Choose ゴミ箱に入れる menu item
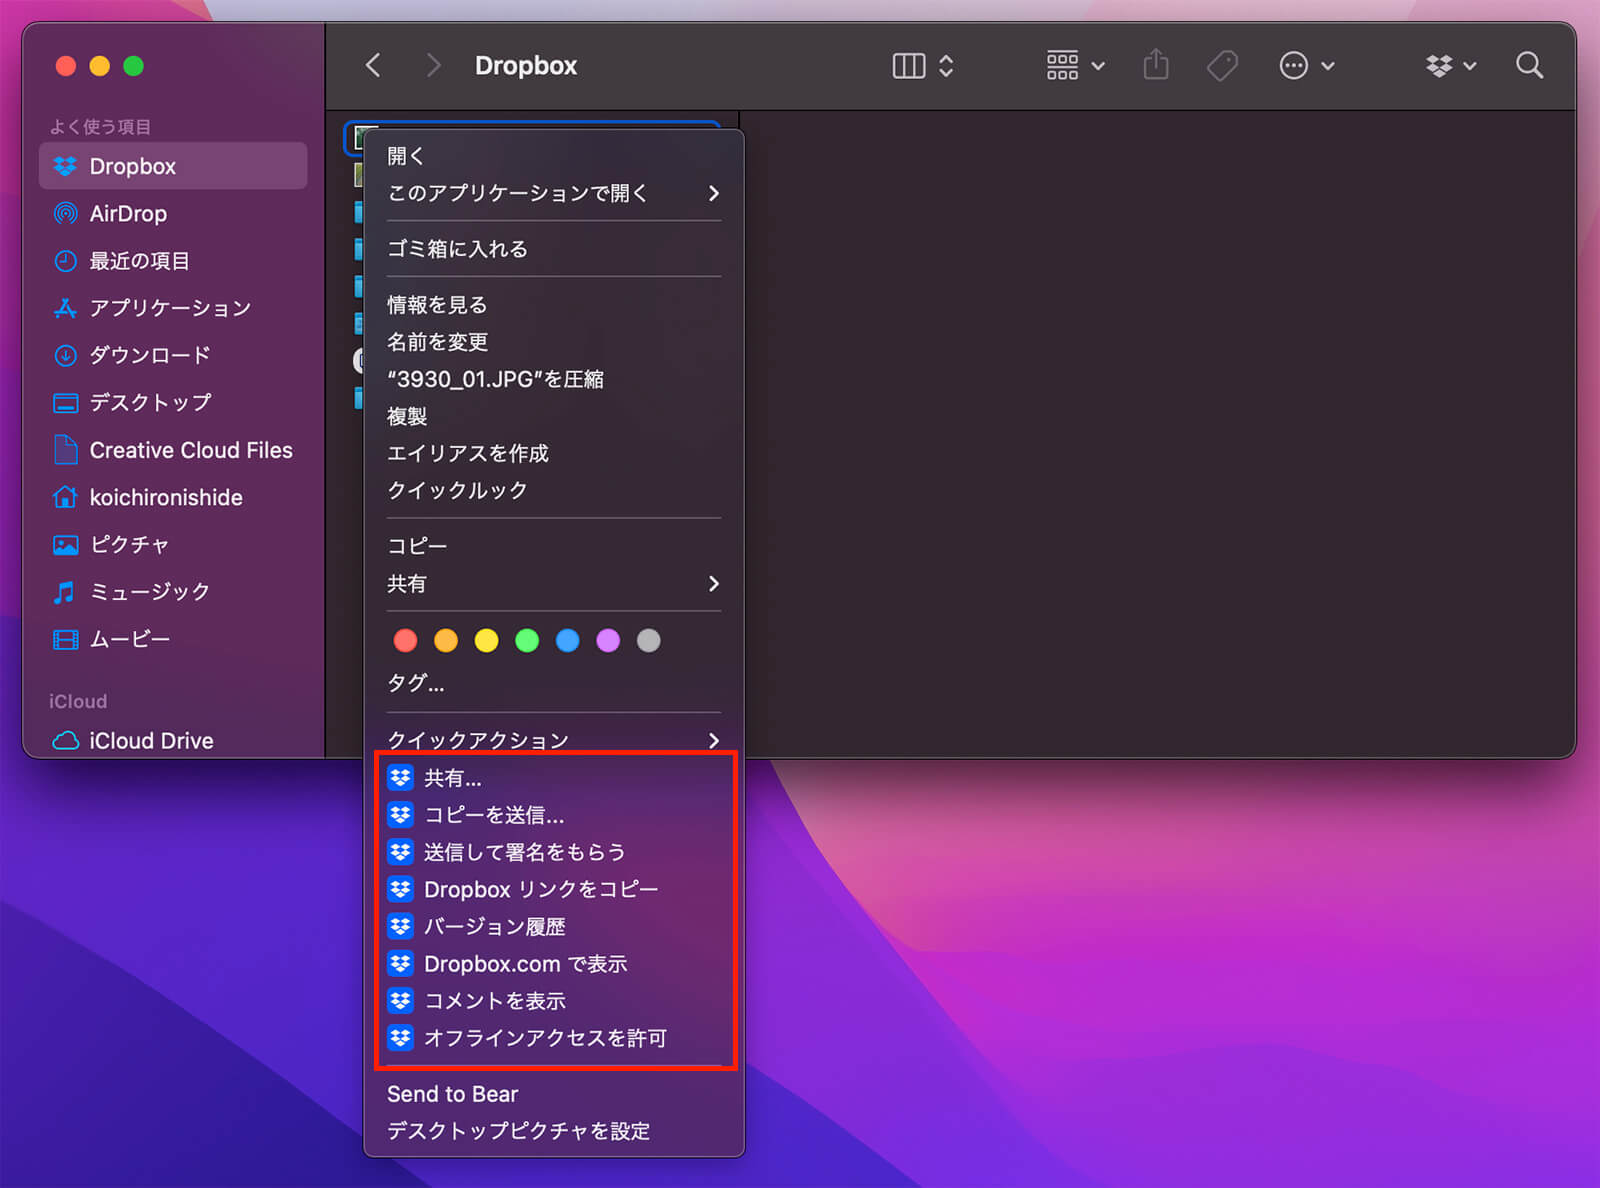Screen dimensions: 1600x1188 [x=554, y=249]
